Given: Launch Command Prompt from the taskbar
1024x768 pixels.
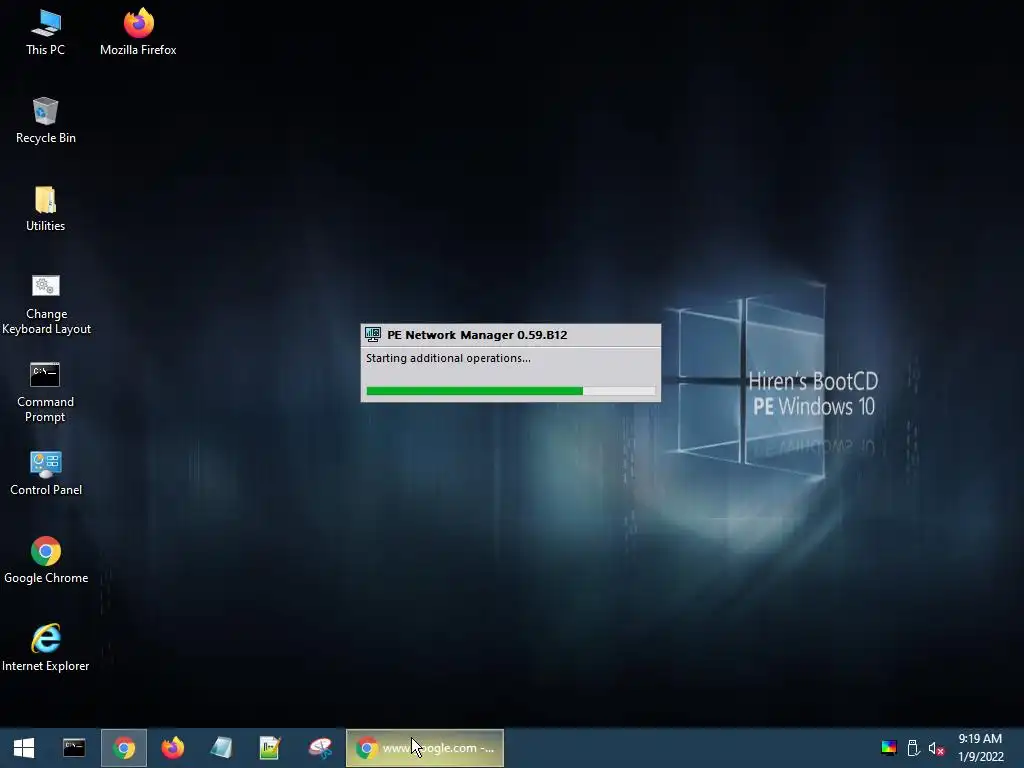Looking at the screenshot, I should (74, 748).
